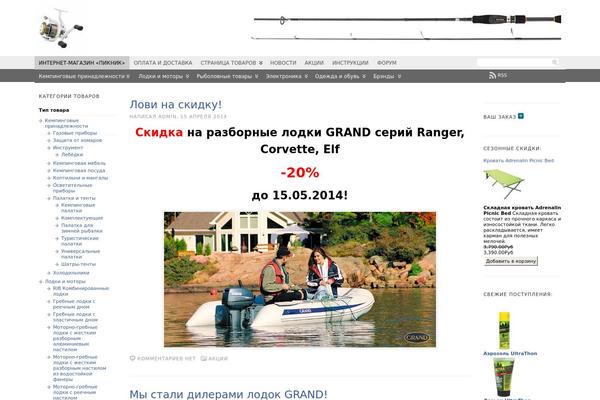Viewport: 600px width, 400px height.
Task: Select Газовые приборы category
Action: click(x=75, y=133)
